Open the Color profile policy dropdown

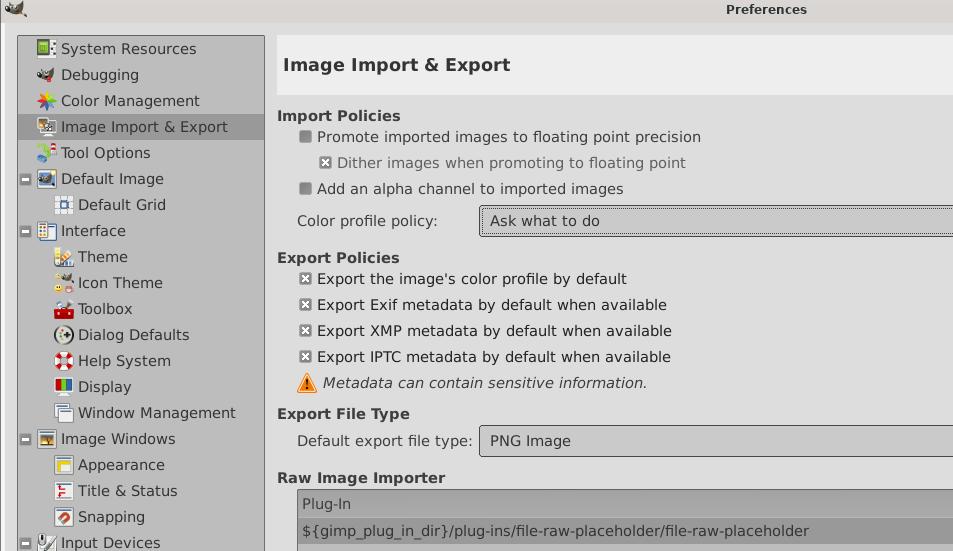coord(715,221)
